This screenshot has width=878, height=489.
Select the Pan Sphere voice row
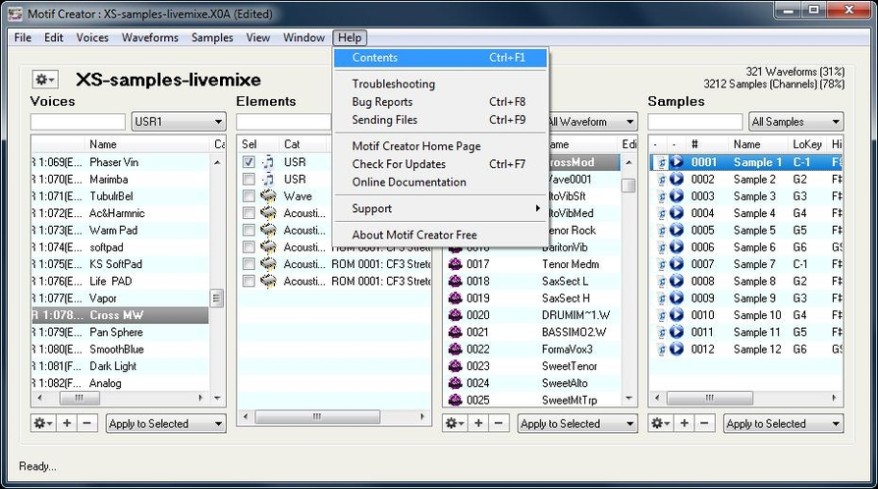(x=120, y=332)
